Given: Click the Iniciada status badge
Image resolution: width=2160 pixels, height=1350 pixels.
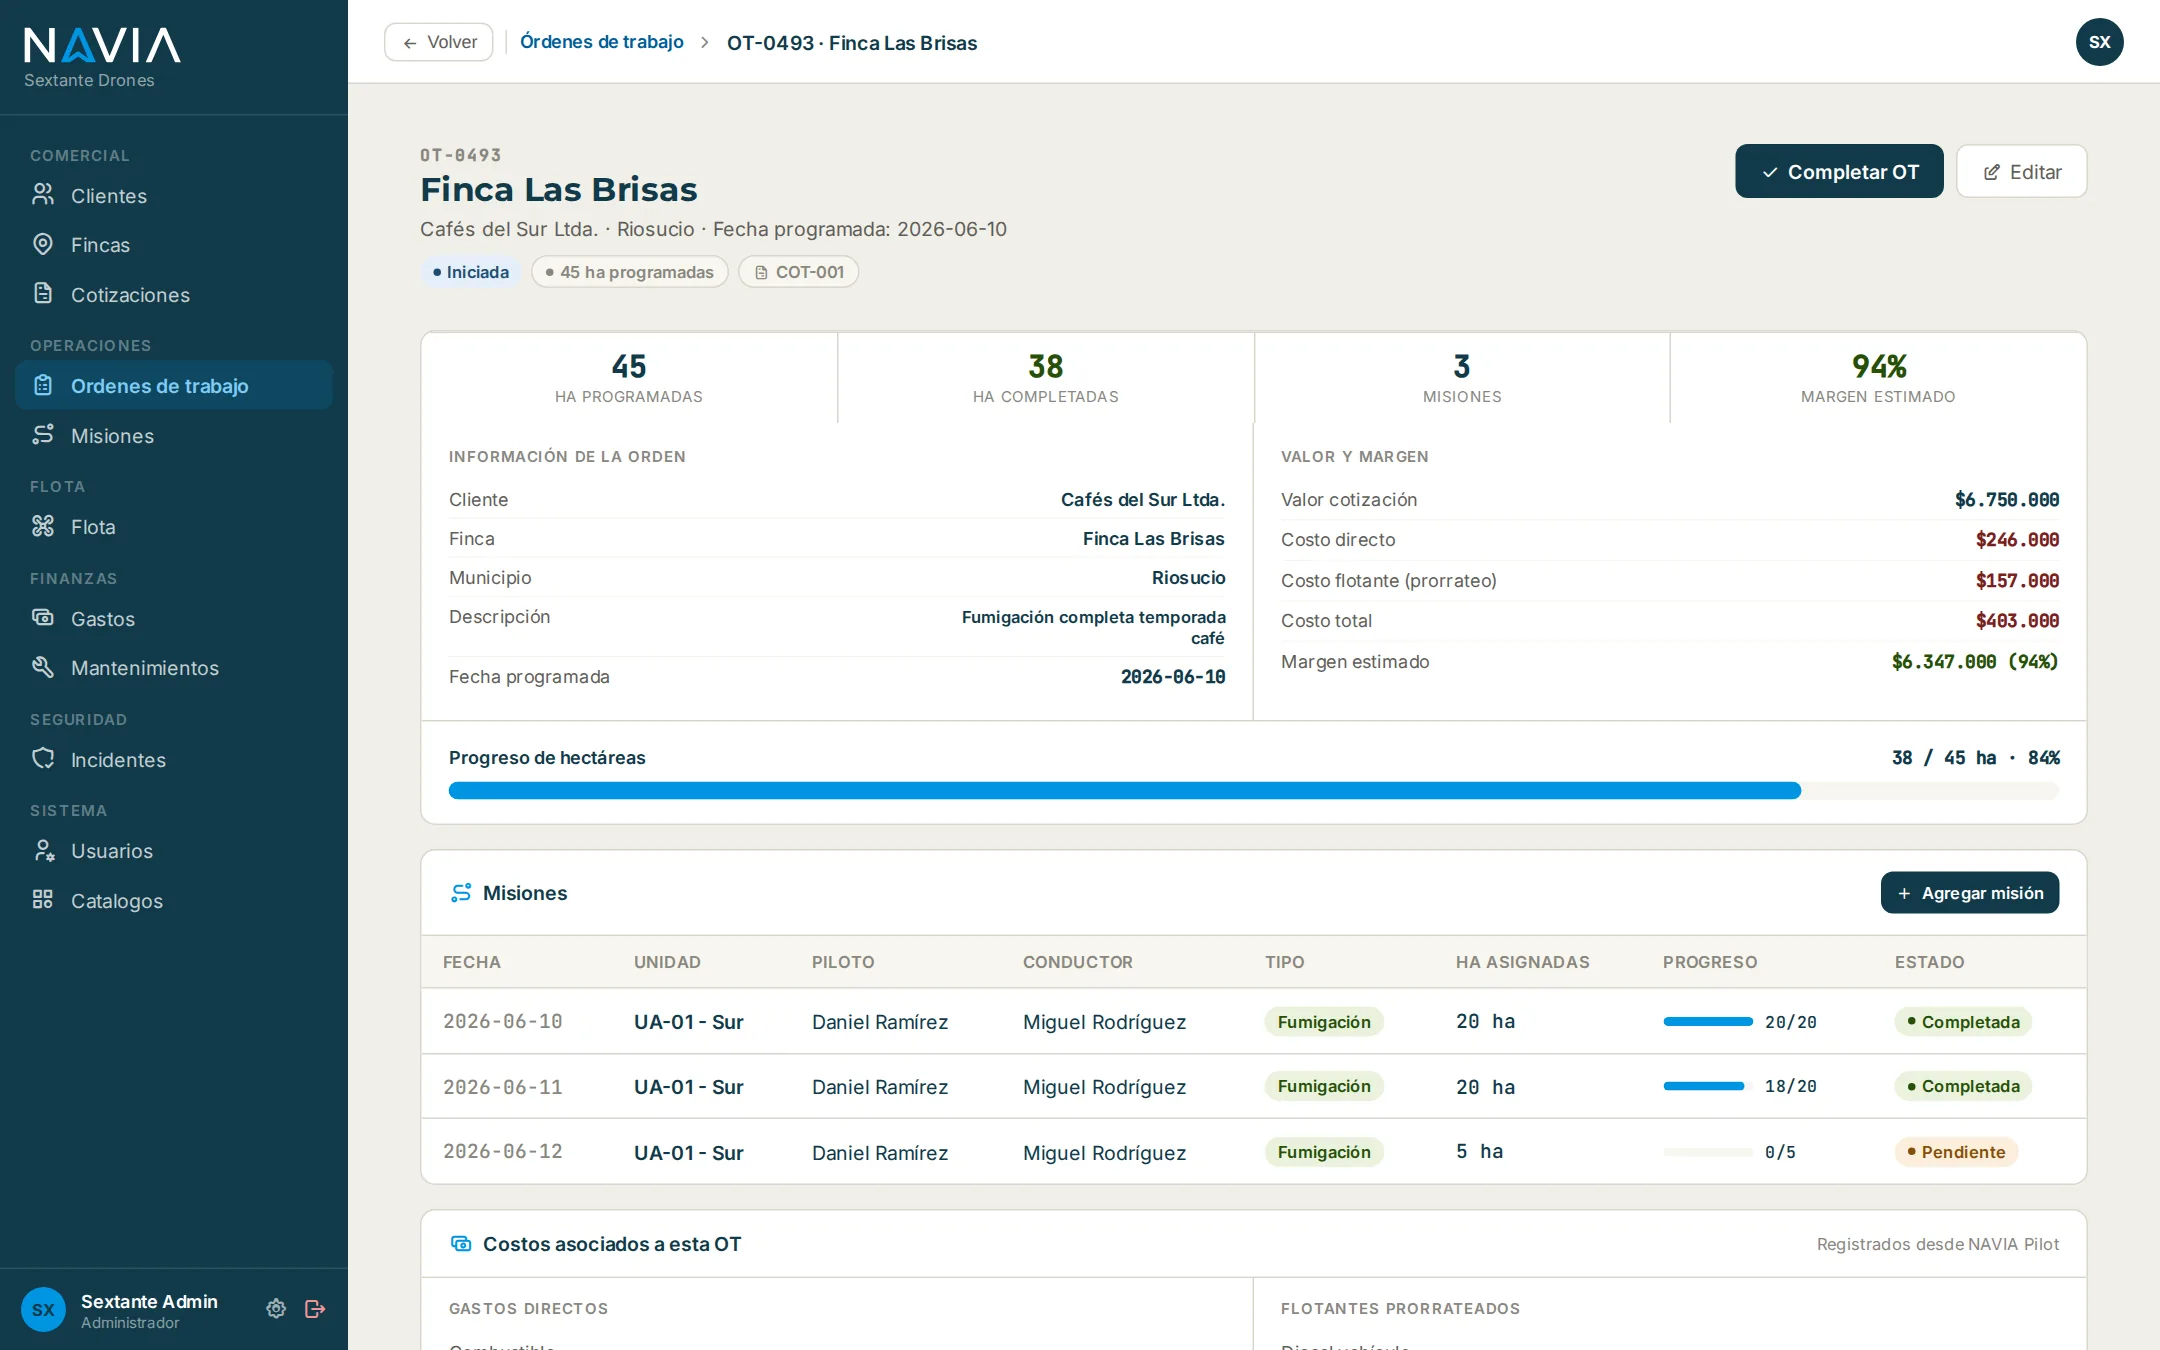Looking at the screenshot, I should tap(471, 272).
